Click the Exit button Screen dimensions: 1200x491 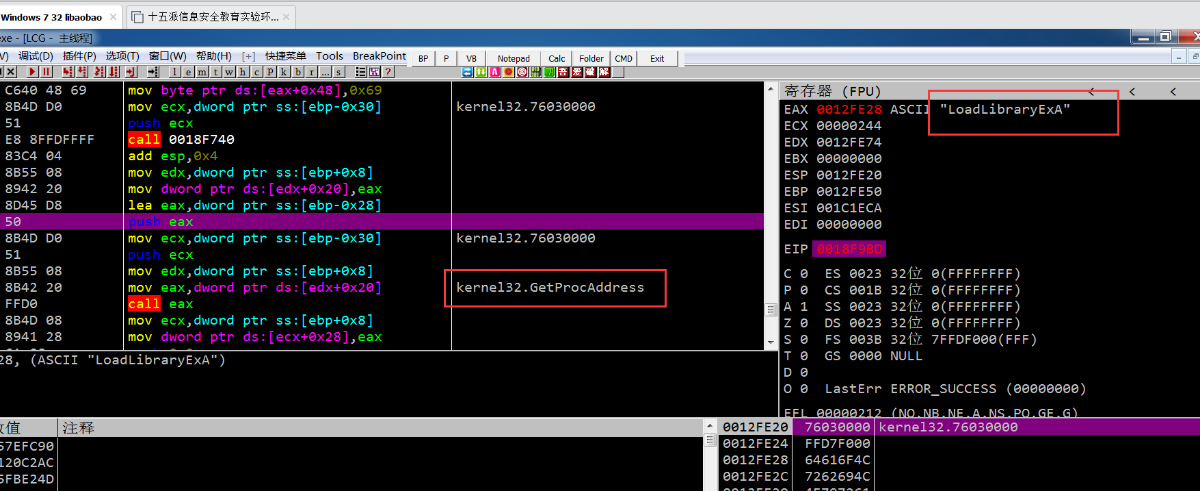pos(657,58)
